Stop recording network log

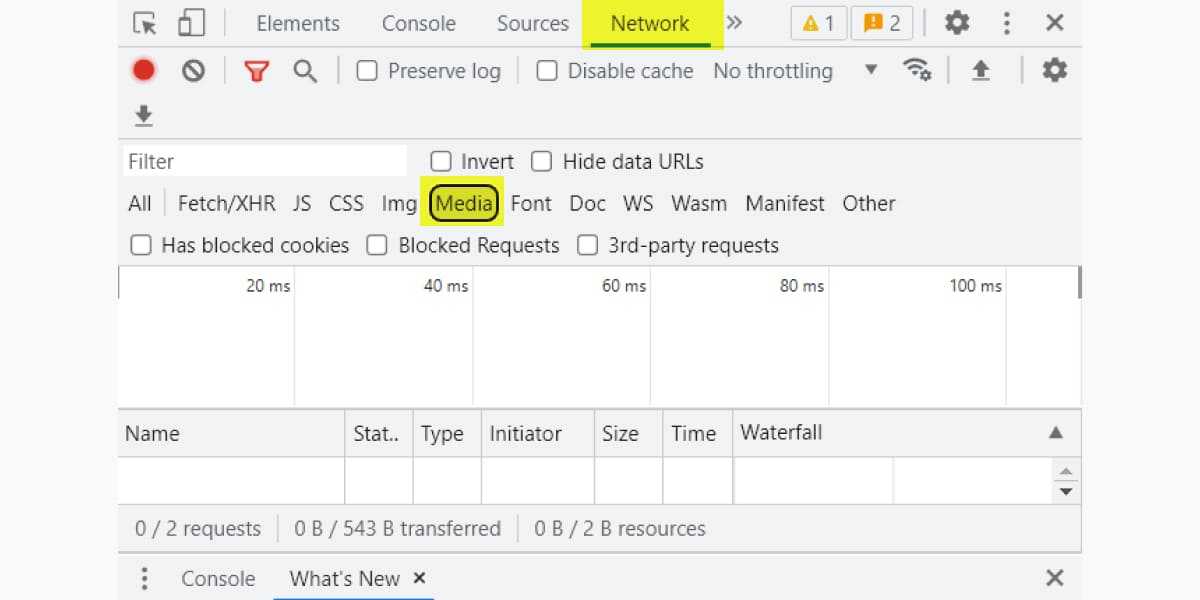(144, 70)
